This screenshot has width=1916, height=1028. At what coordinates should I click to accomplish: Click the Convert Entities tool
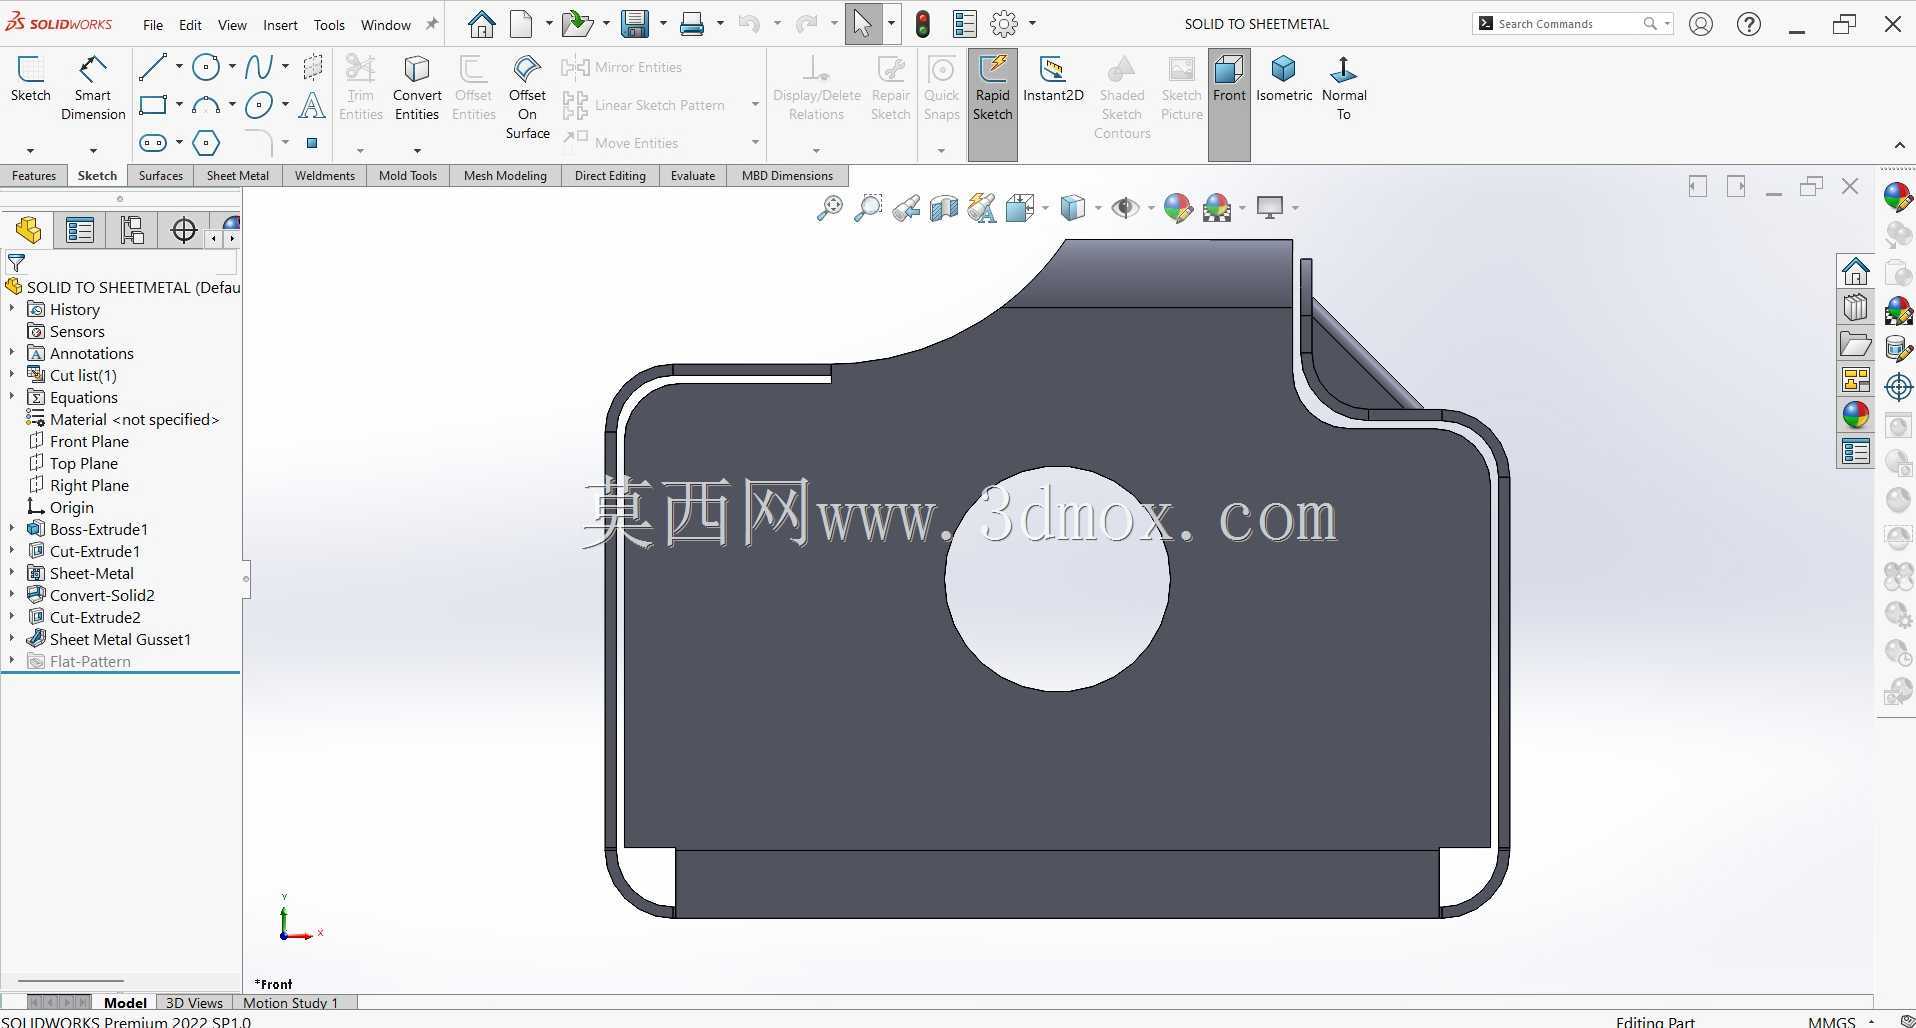pyautogui.click(x=417, y=88)
